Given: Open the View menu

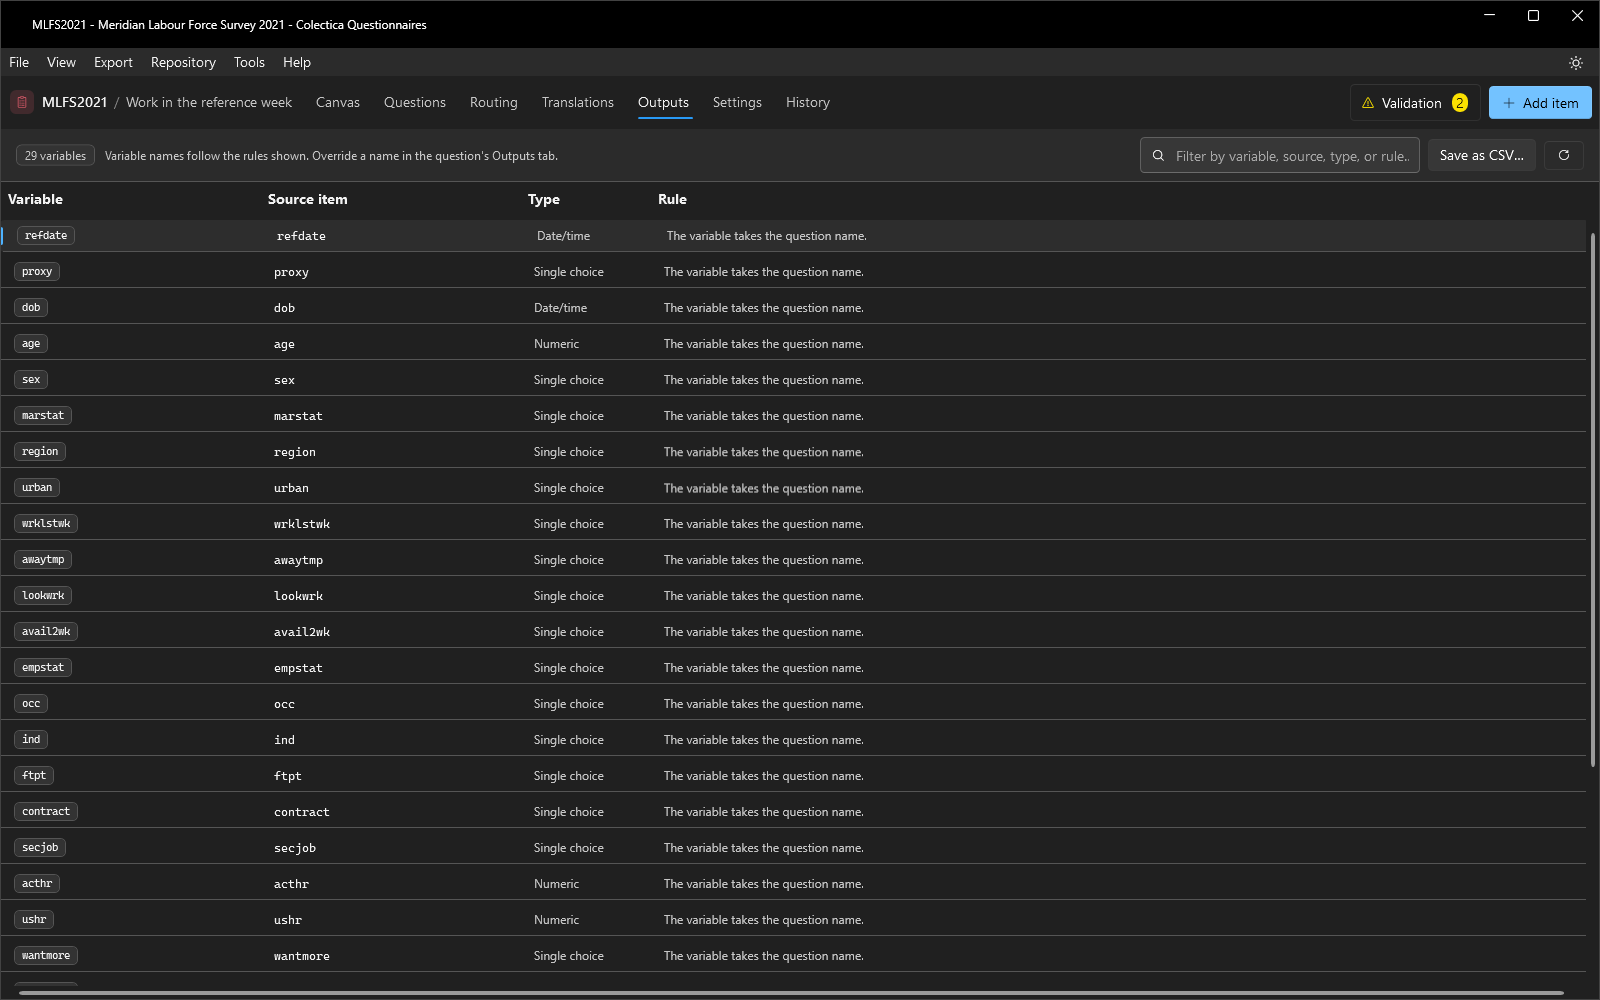Looking at the screenshot, I should pos(61,62).
